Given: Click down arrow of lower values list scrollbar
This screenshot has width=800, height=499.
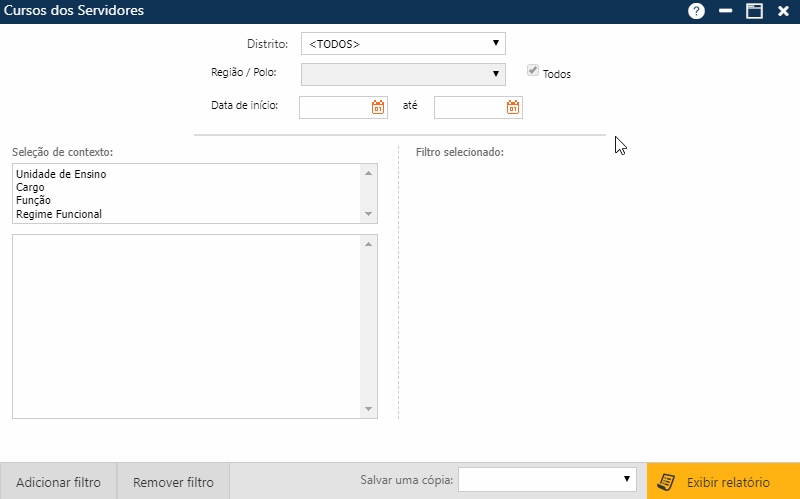Looking at the screenshot, I should (x=368, y=409).
